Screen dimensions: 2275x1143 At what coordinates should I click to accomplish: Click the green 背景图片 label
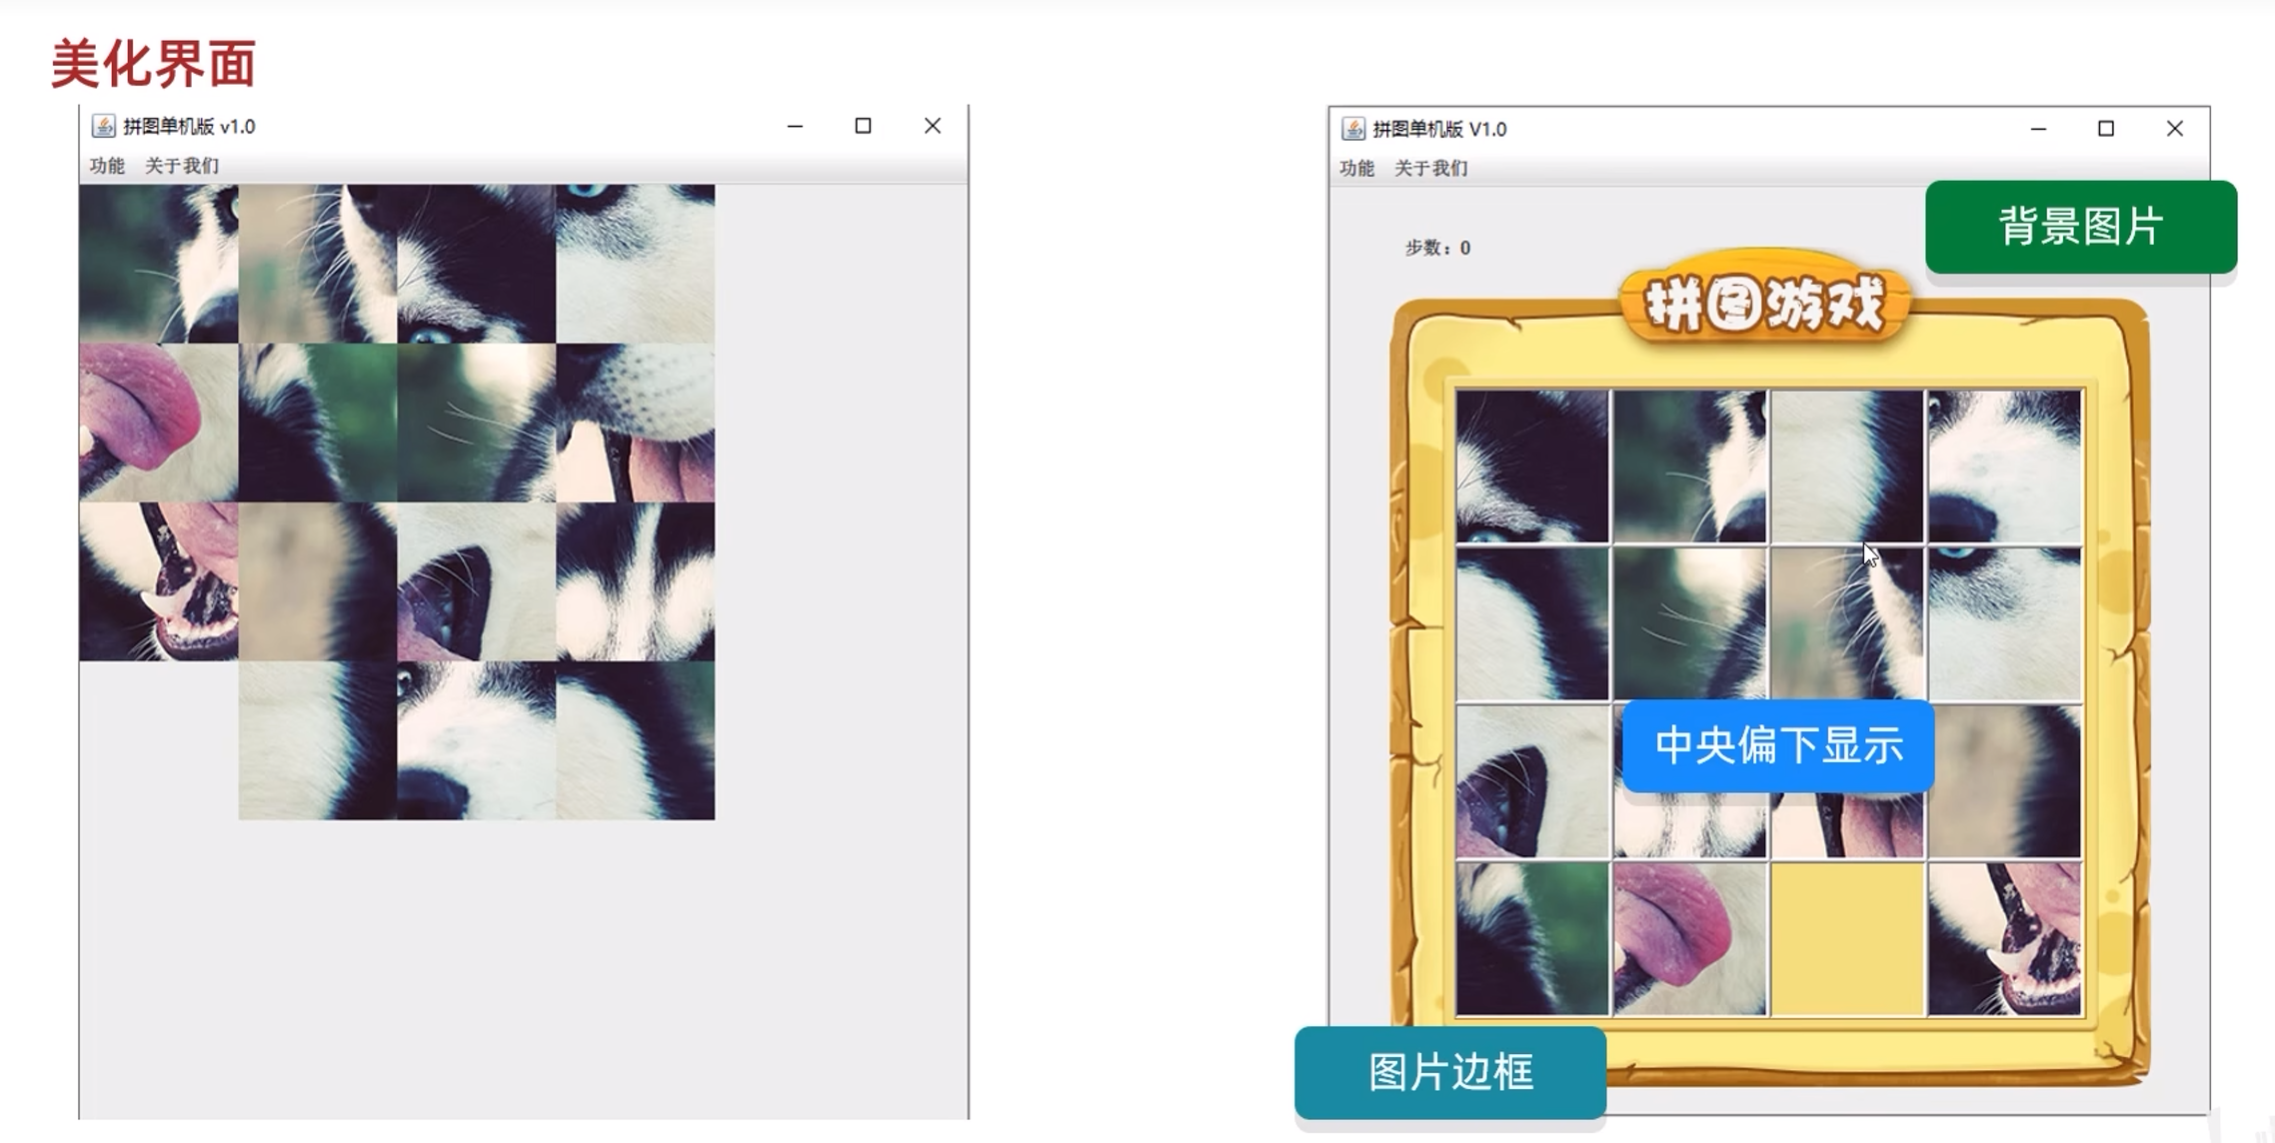[2080, 227]
